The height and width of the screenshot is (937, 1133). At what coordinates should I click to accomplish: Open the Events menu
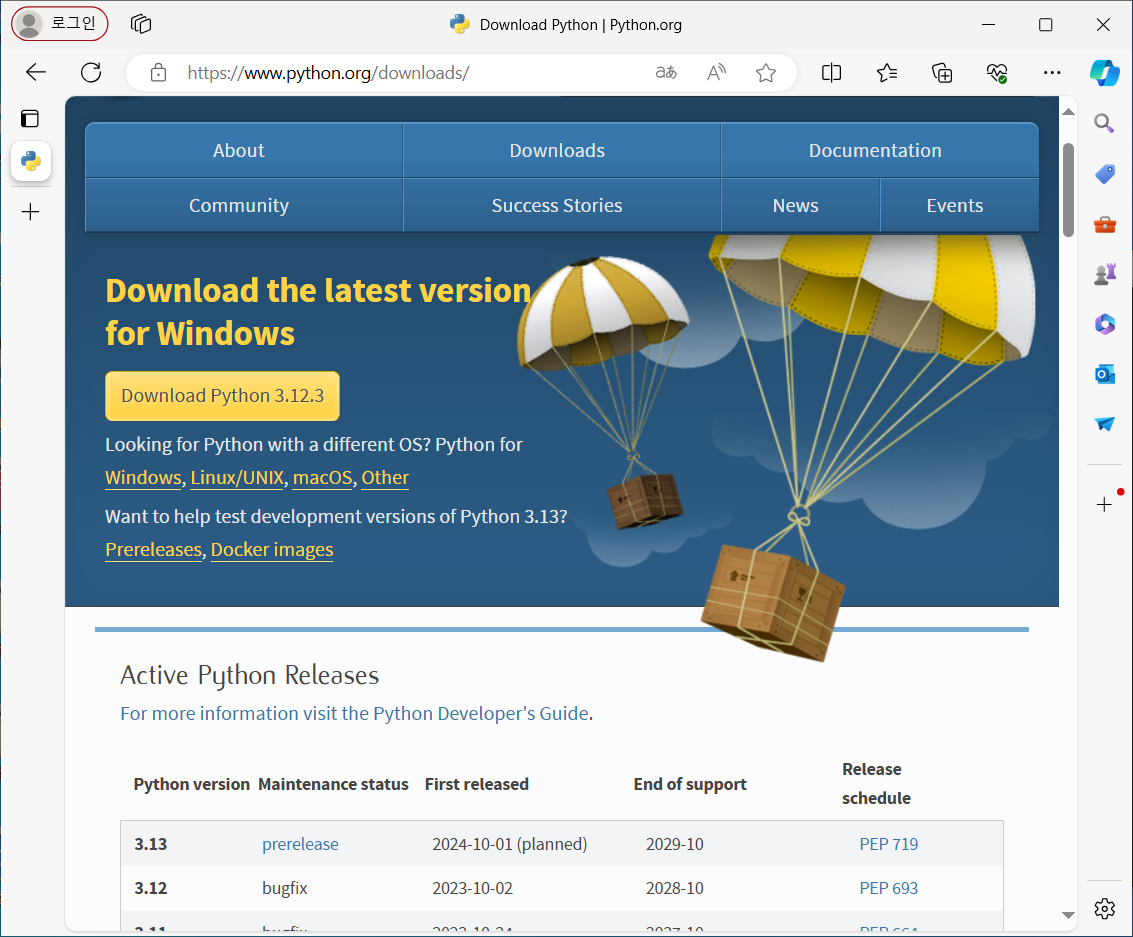960,205
